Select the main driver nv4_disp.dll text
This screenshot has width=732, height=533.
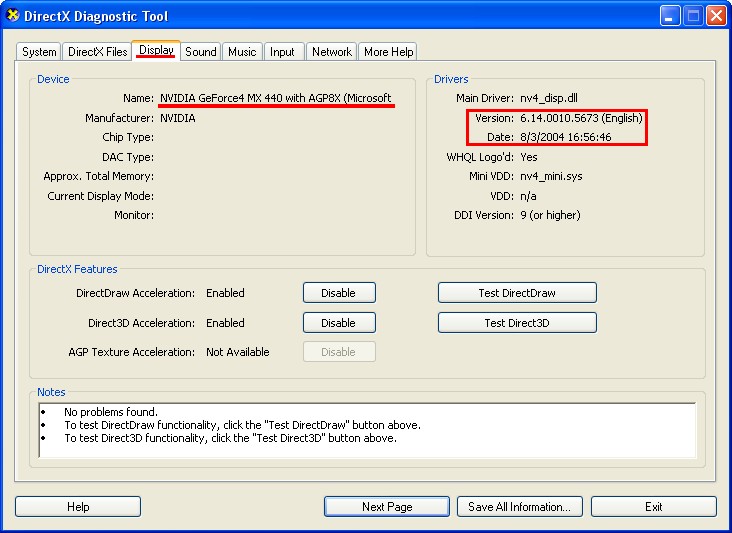[549, 98]
